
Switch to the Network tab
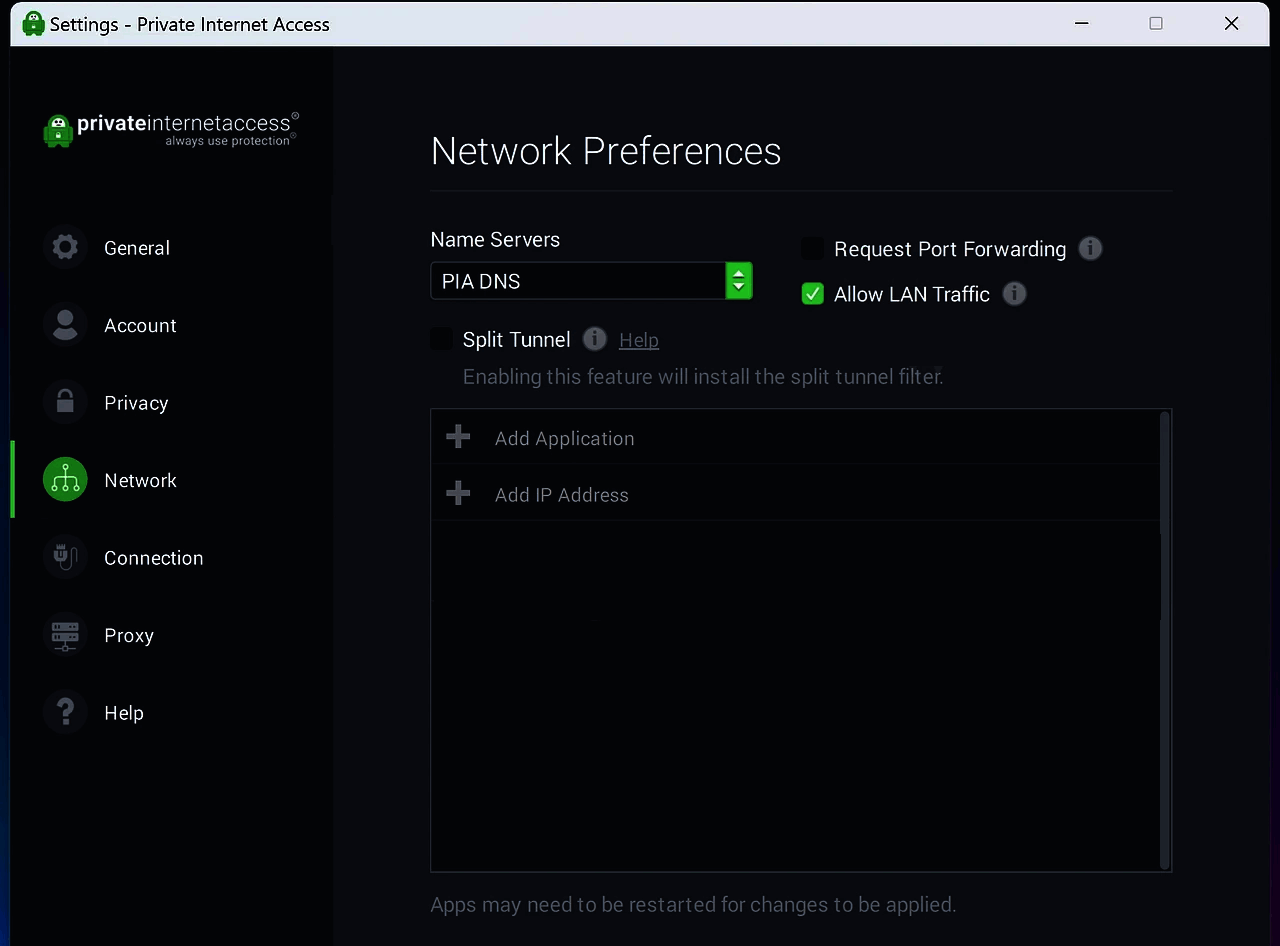pos(140,481)
